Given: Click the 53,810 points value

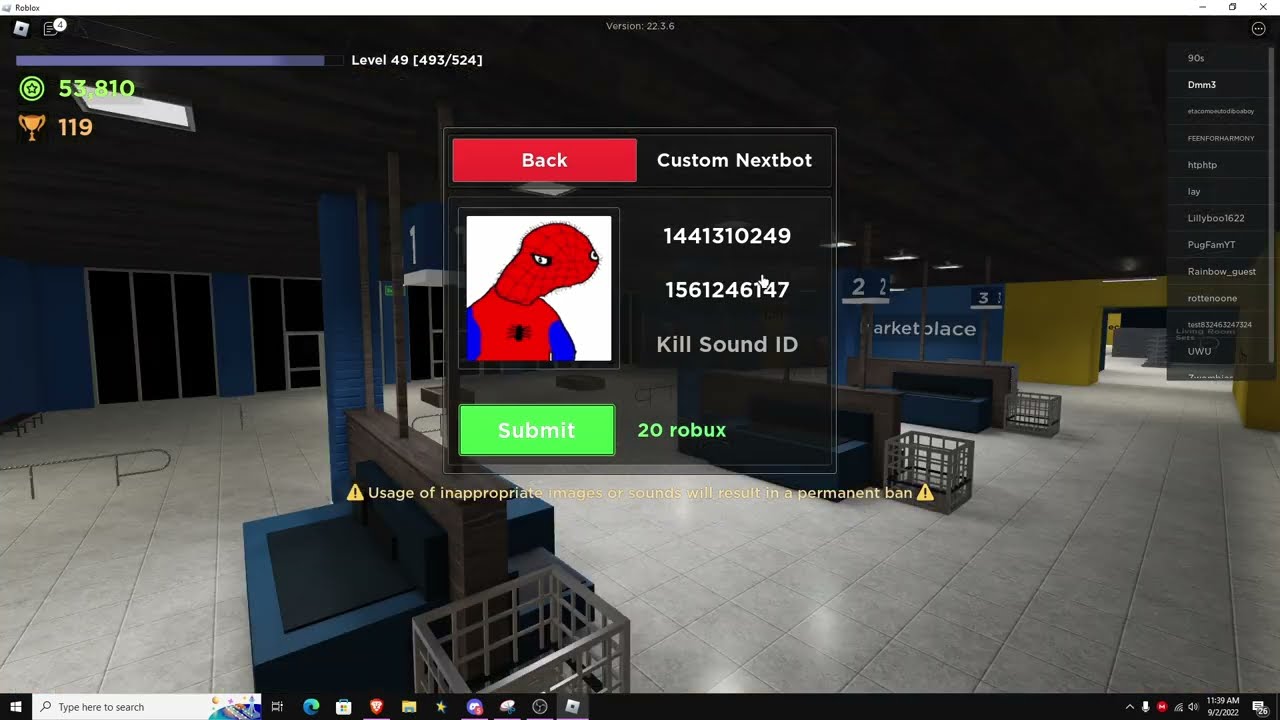Looking at the screenshot, I should [96, 89].
